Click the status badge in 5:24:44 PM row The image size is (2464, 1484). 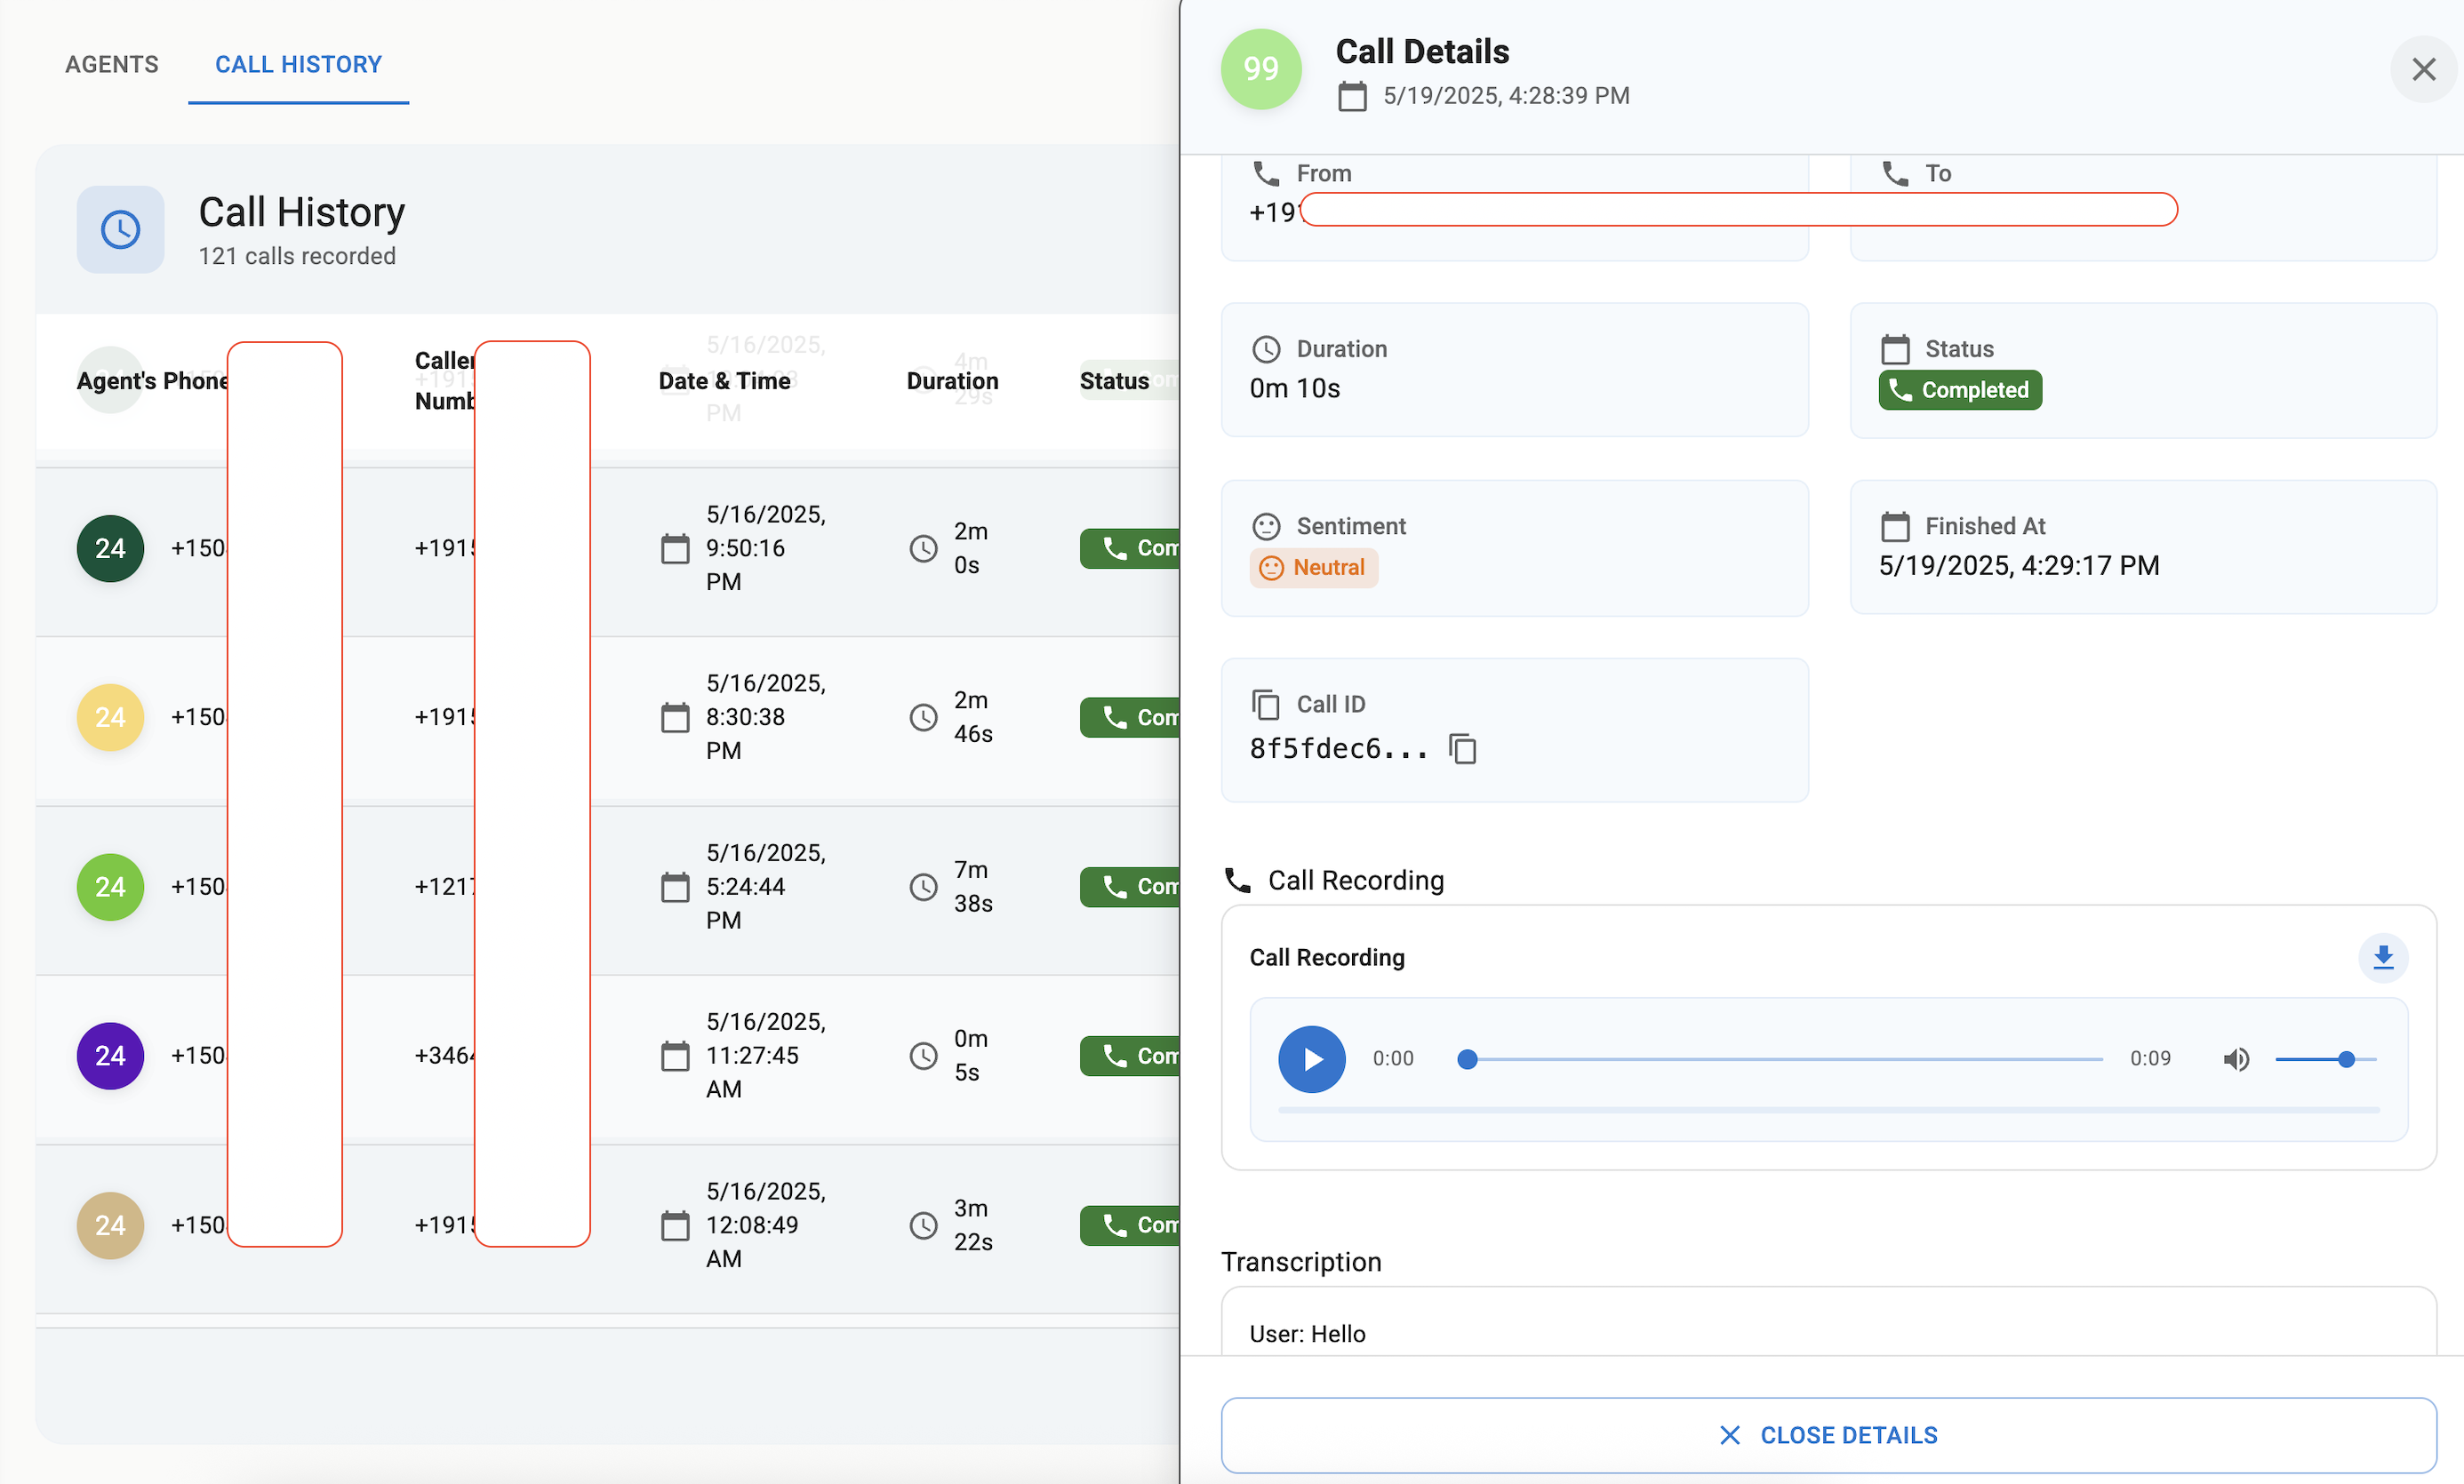(1130, 887)
